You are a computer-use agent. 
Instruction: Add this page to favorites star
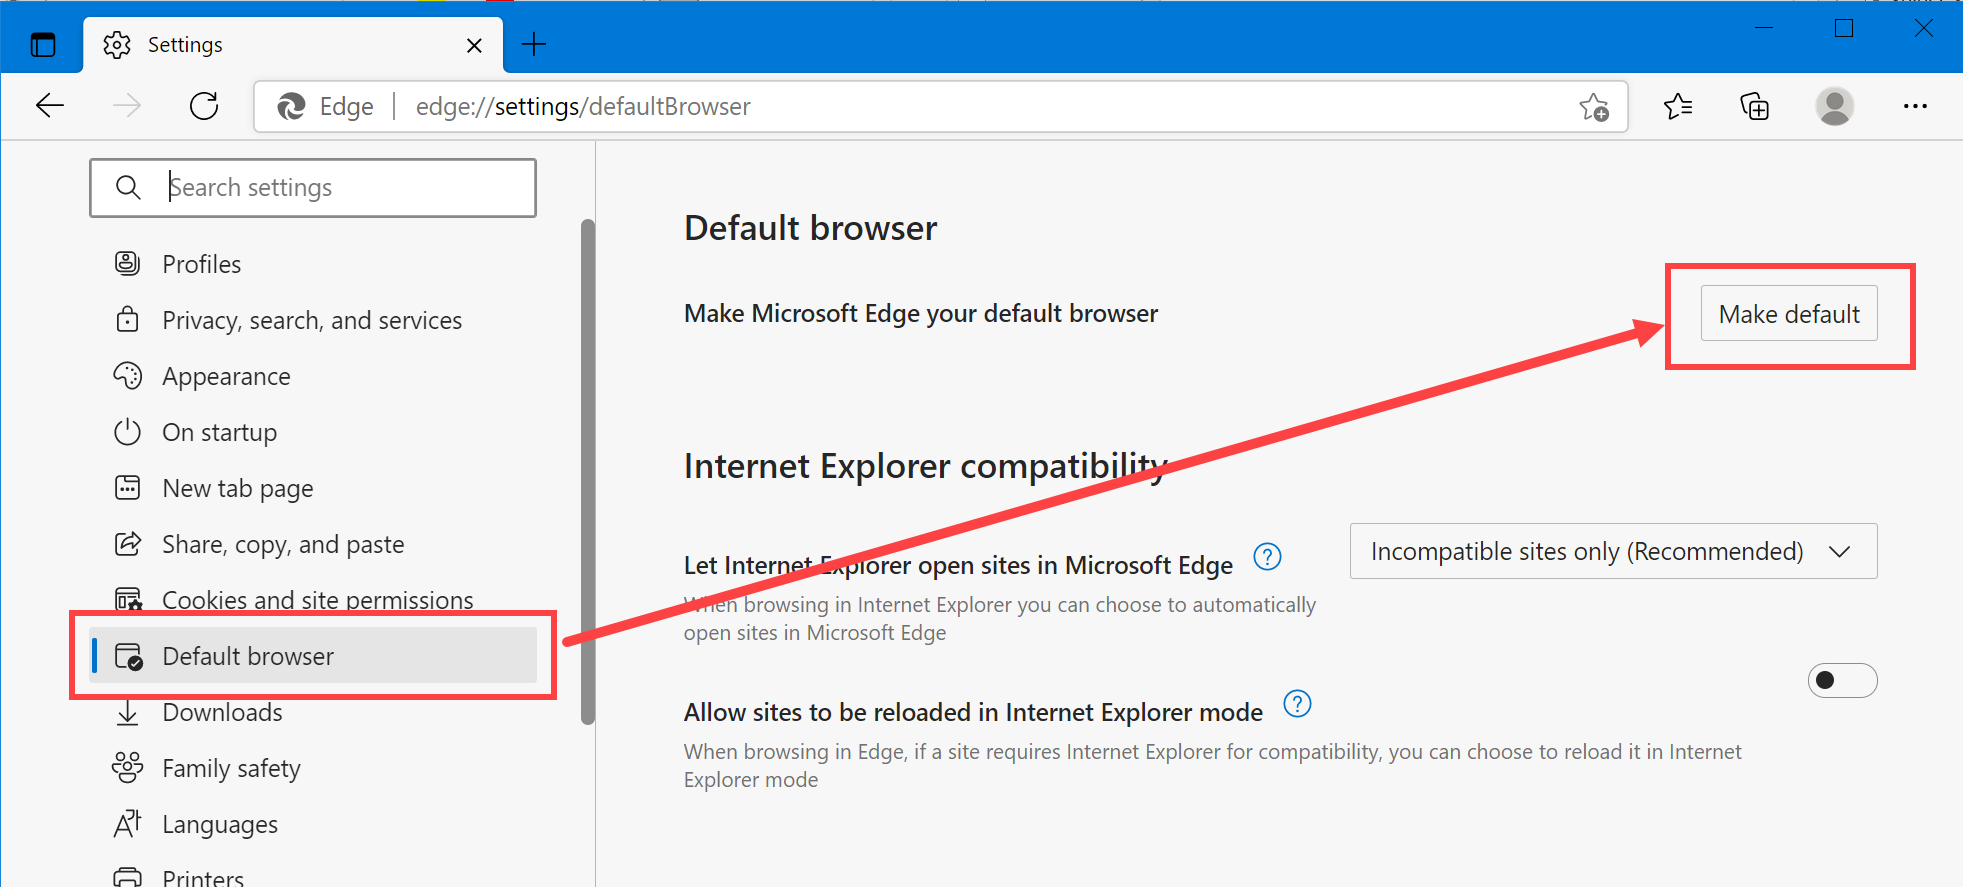click(1593, 107)
